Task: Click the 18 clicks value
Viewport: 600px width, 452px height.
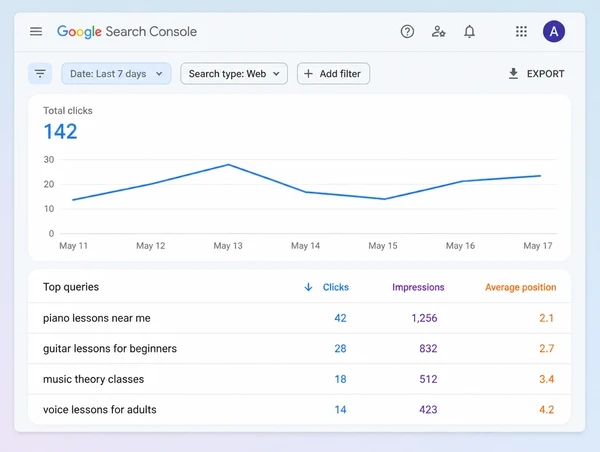Action: coord(340,379)
